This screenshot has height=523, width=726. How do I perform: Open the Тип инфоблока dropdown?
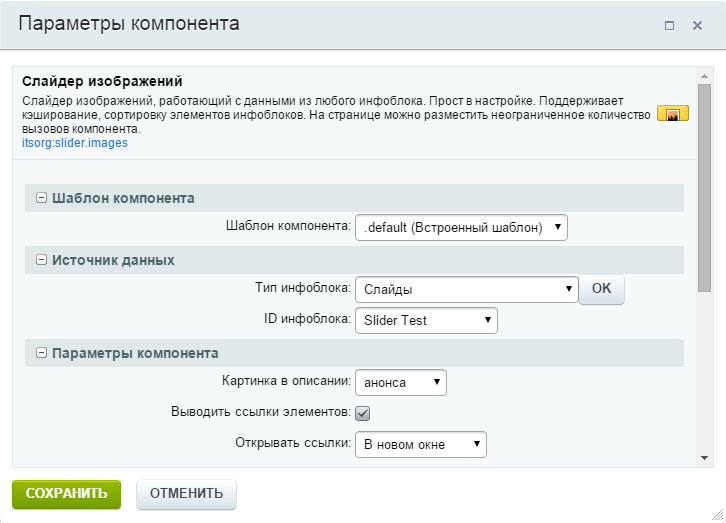tap(466, 290)
